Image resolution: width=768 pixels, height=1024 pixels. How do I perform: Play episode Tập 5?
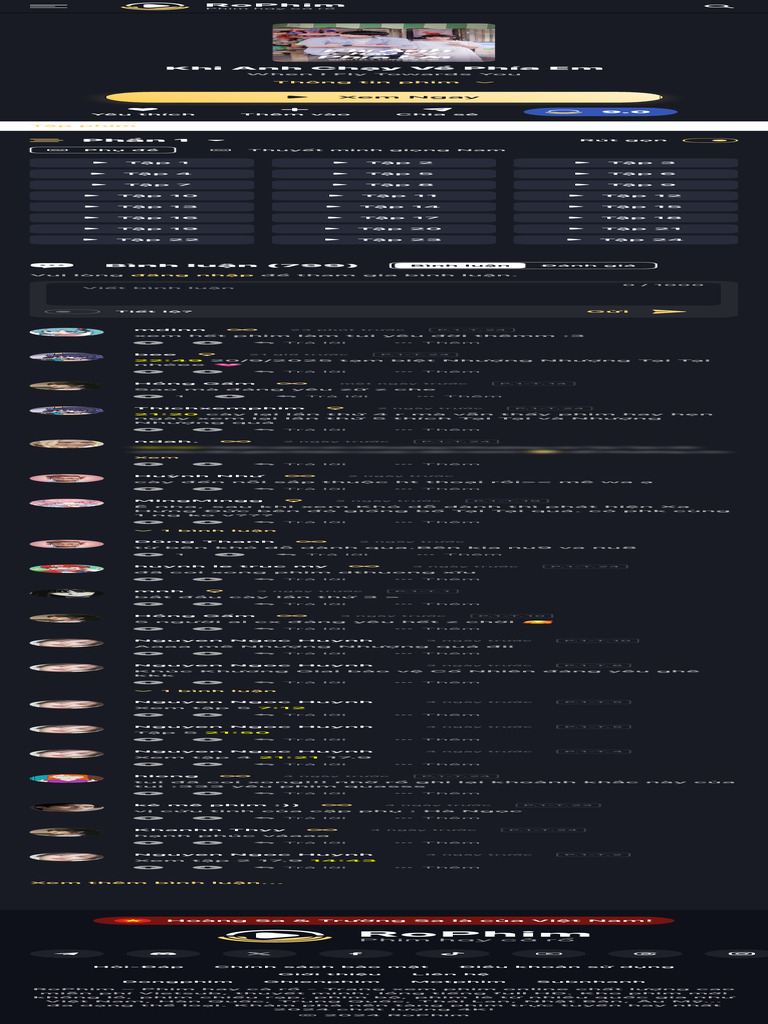384,174
